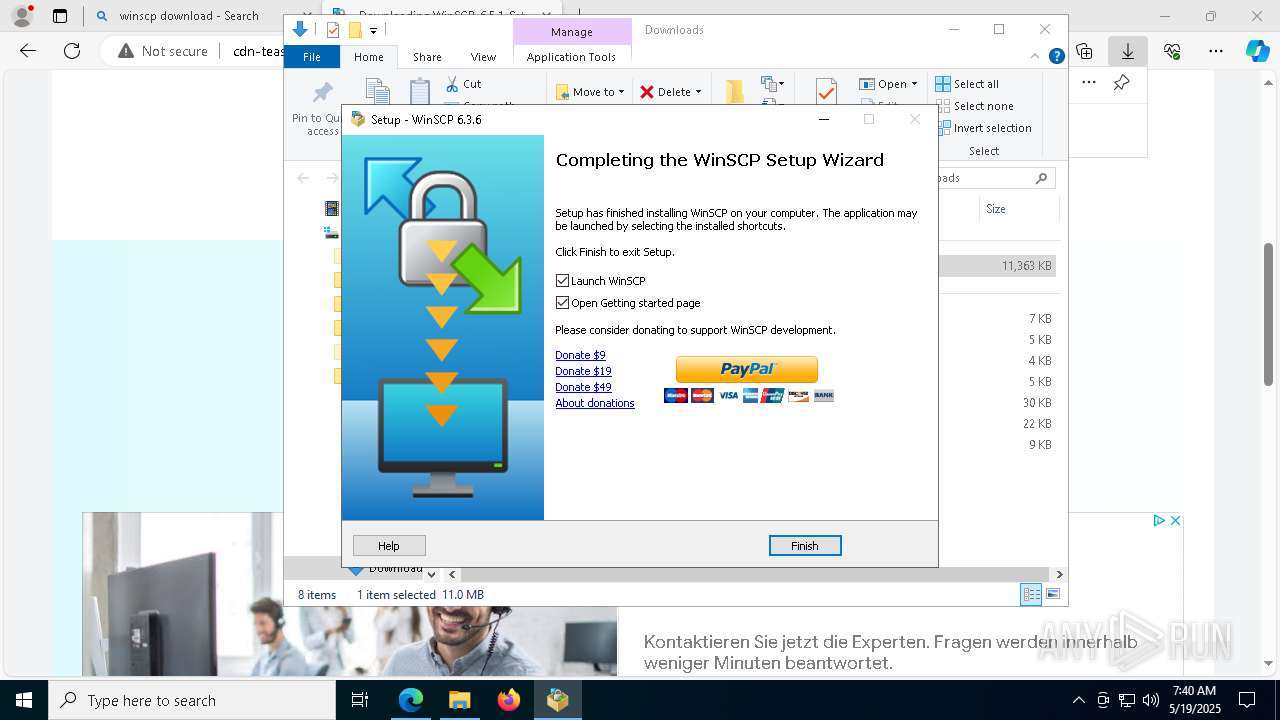
Task: Open Edge Settings and more menu
Action: coord(1216,51)
